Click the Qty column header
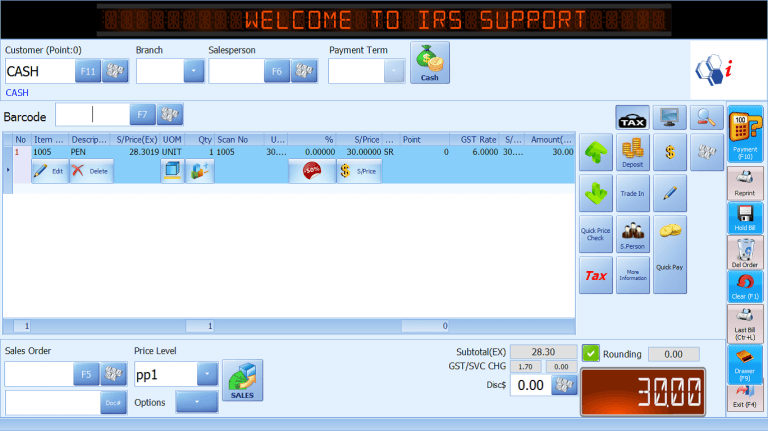 (x=200, y=140)
